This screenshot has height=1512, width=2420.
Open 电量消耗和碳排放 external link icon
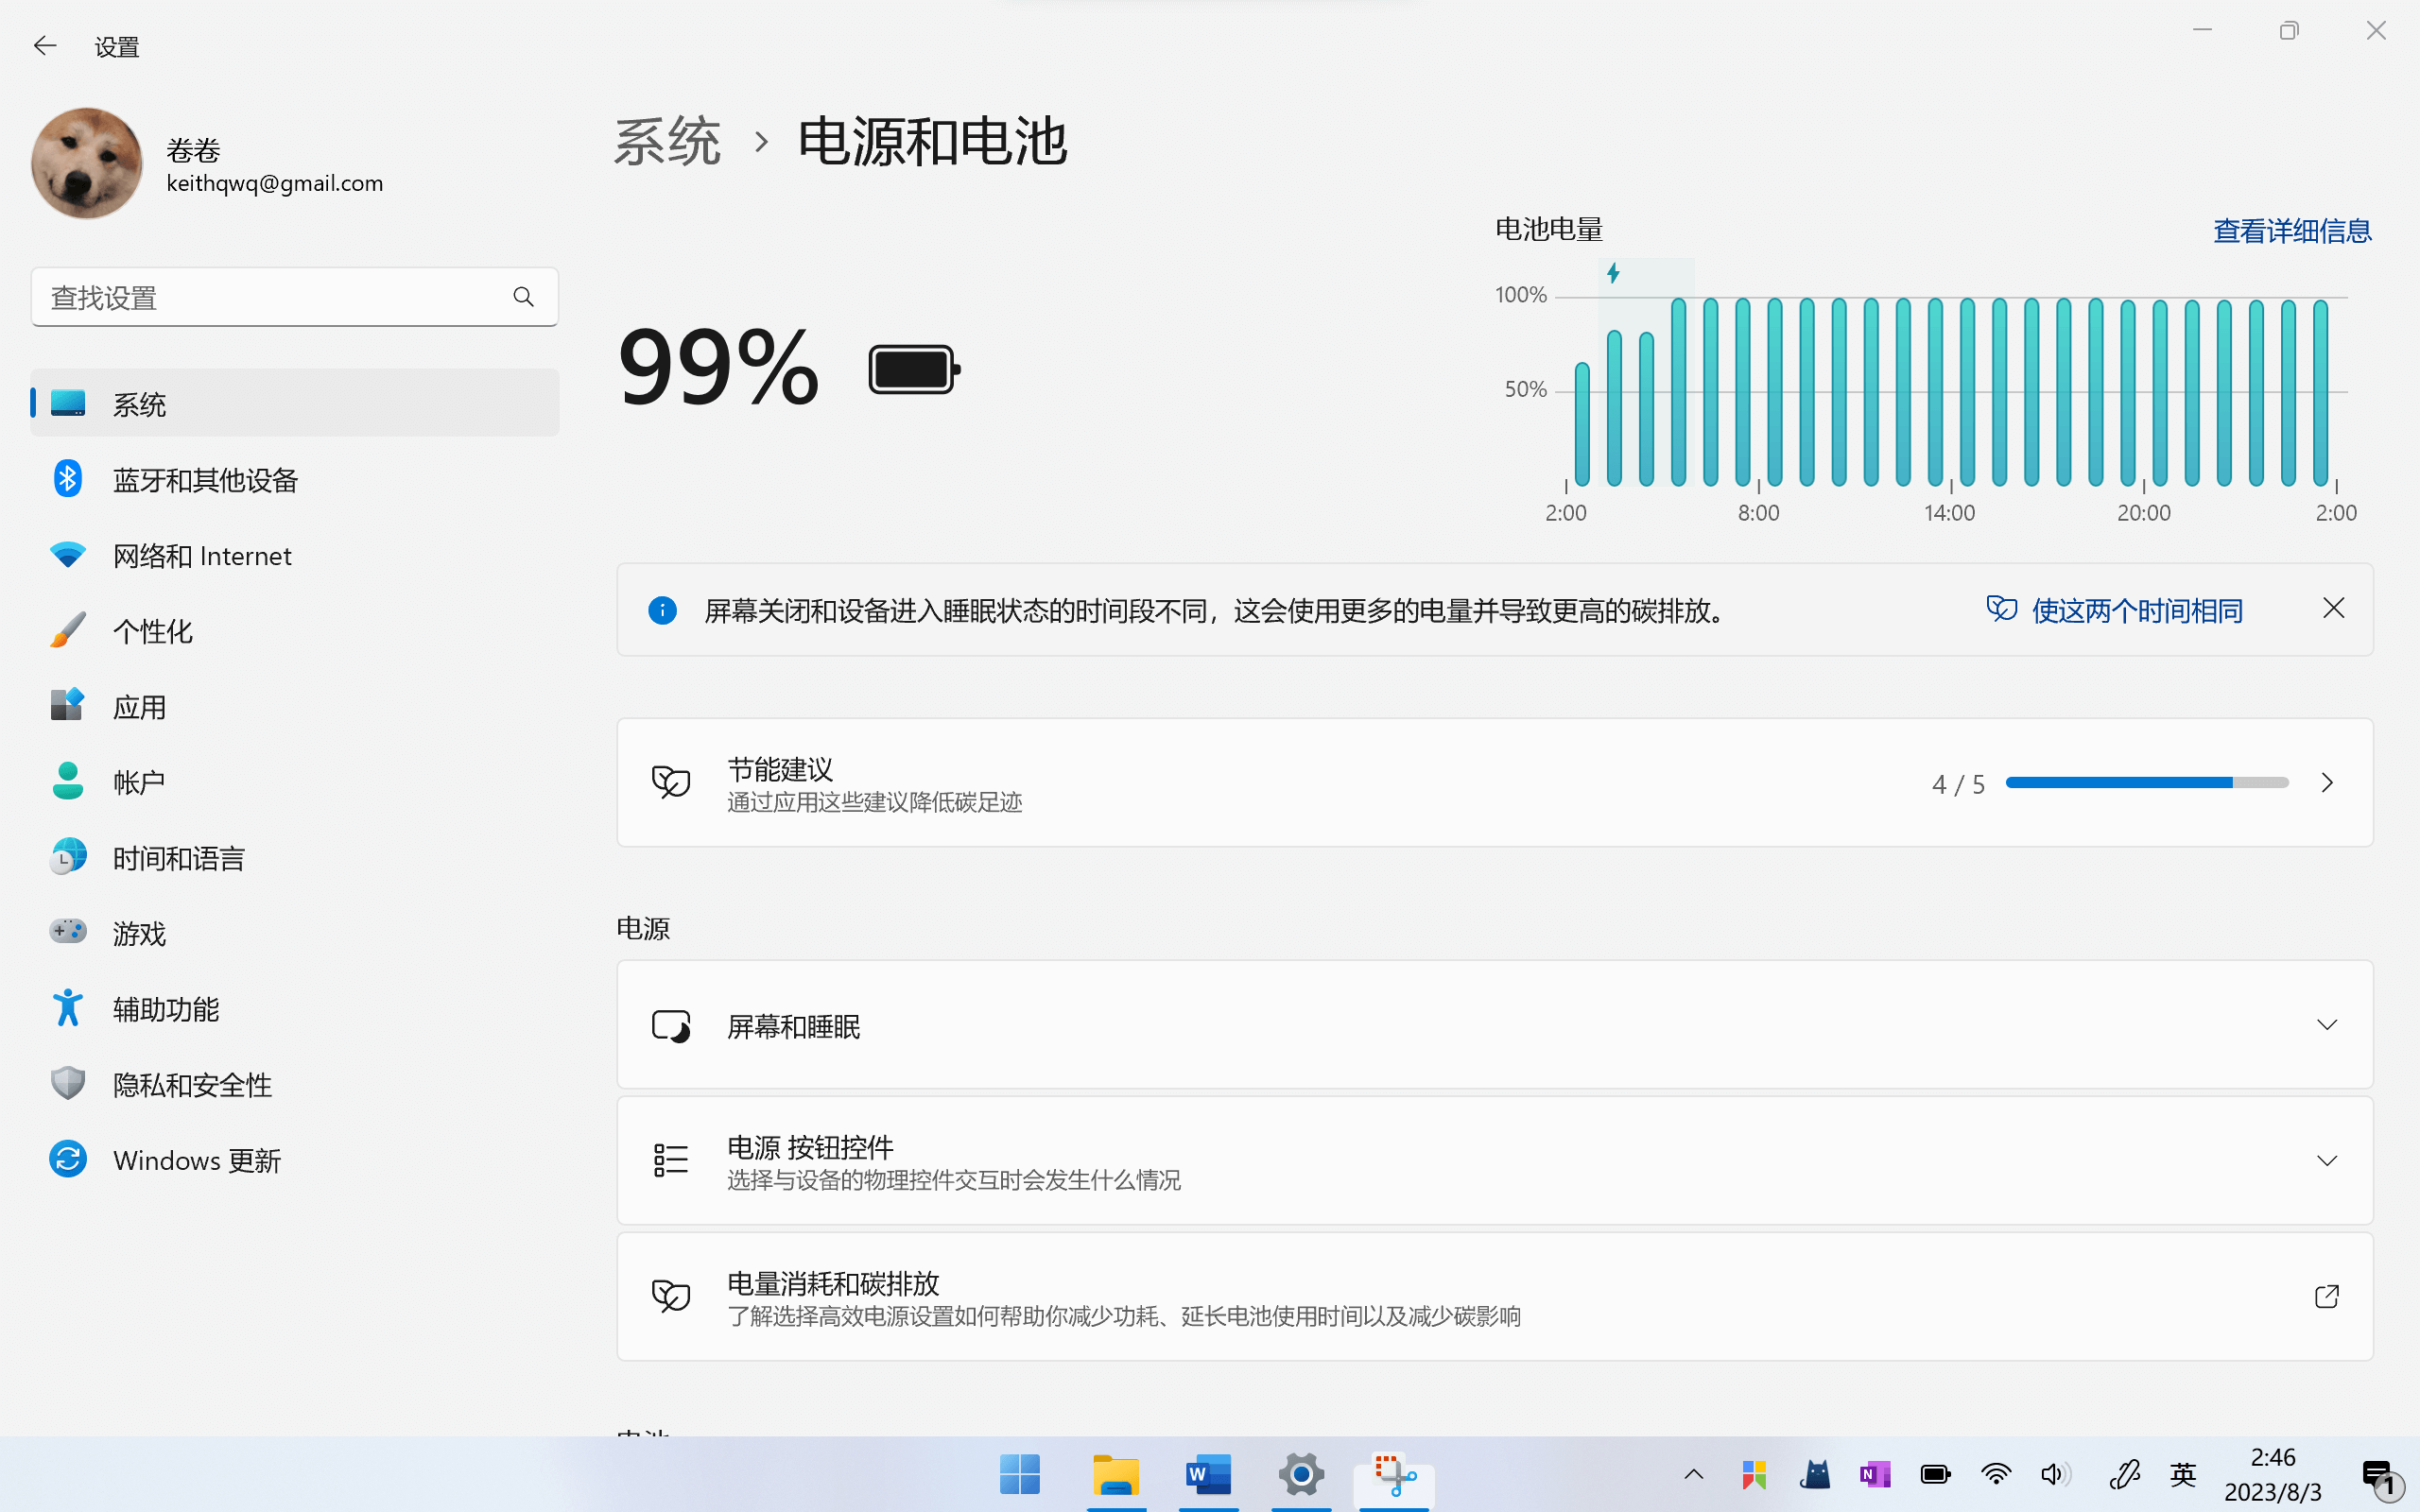(2326, 1297)
